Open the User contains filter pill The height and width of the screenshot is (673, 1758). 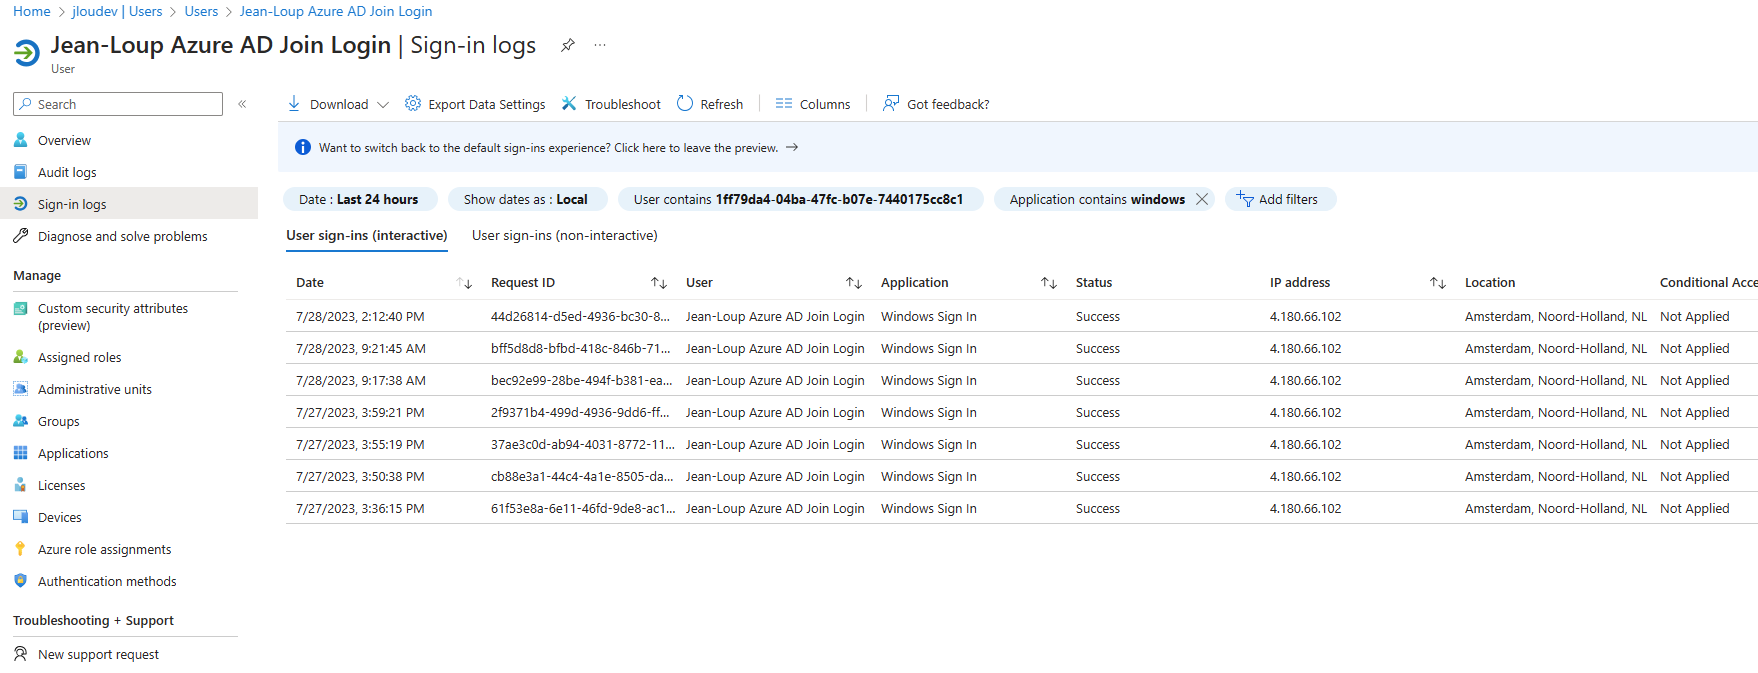point(799,199)
